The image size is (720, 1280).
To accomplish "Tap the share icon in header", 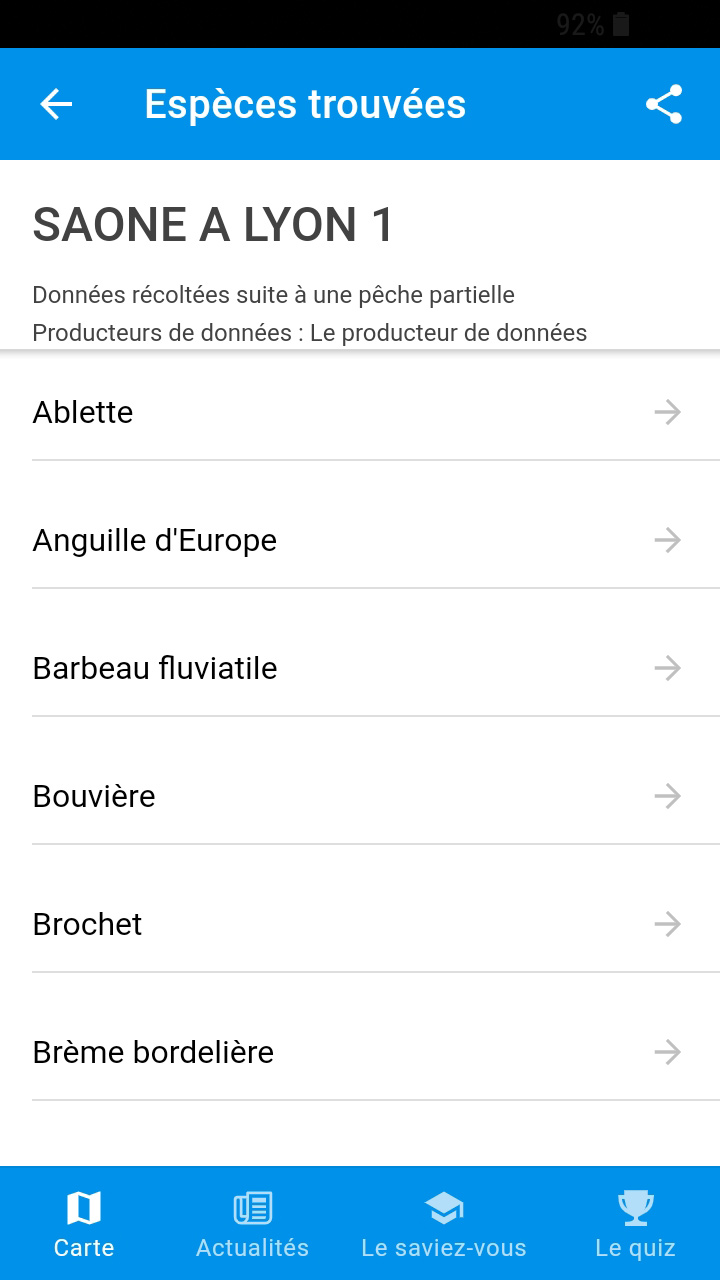I will (664, 104).
